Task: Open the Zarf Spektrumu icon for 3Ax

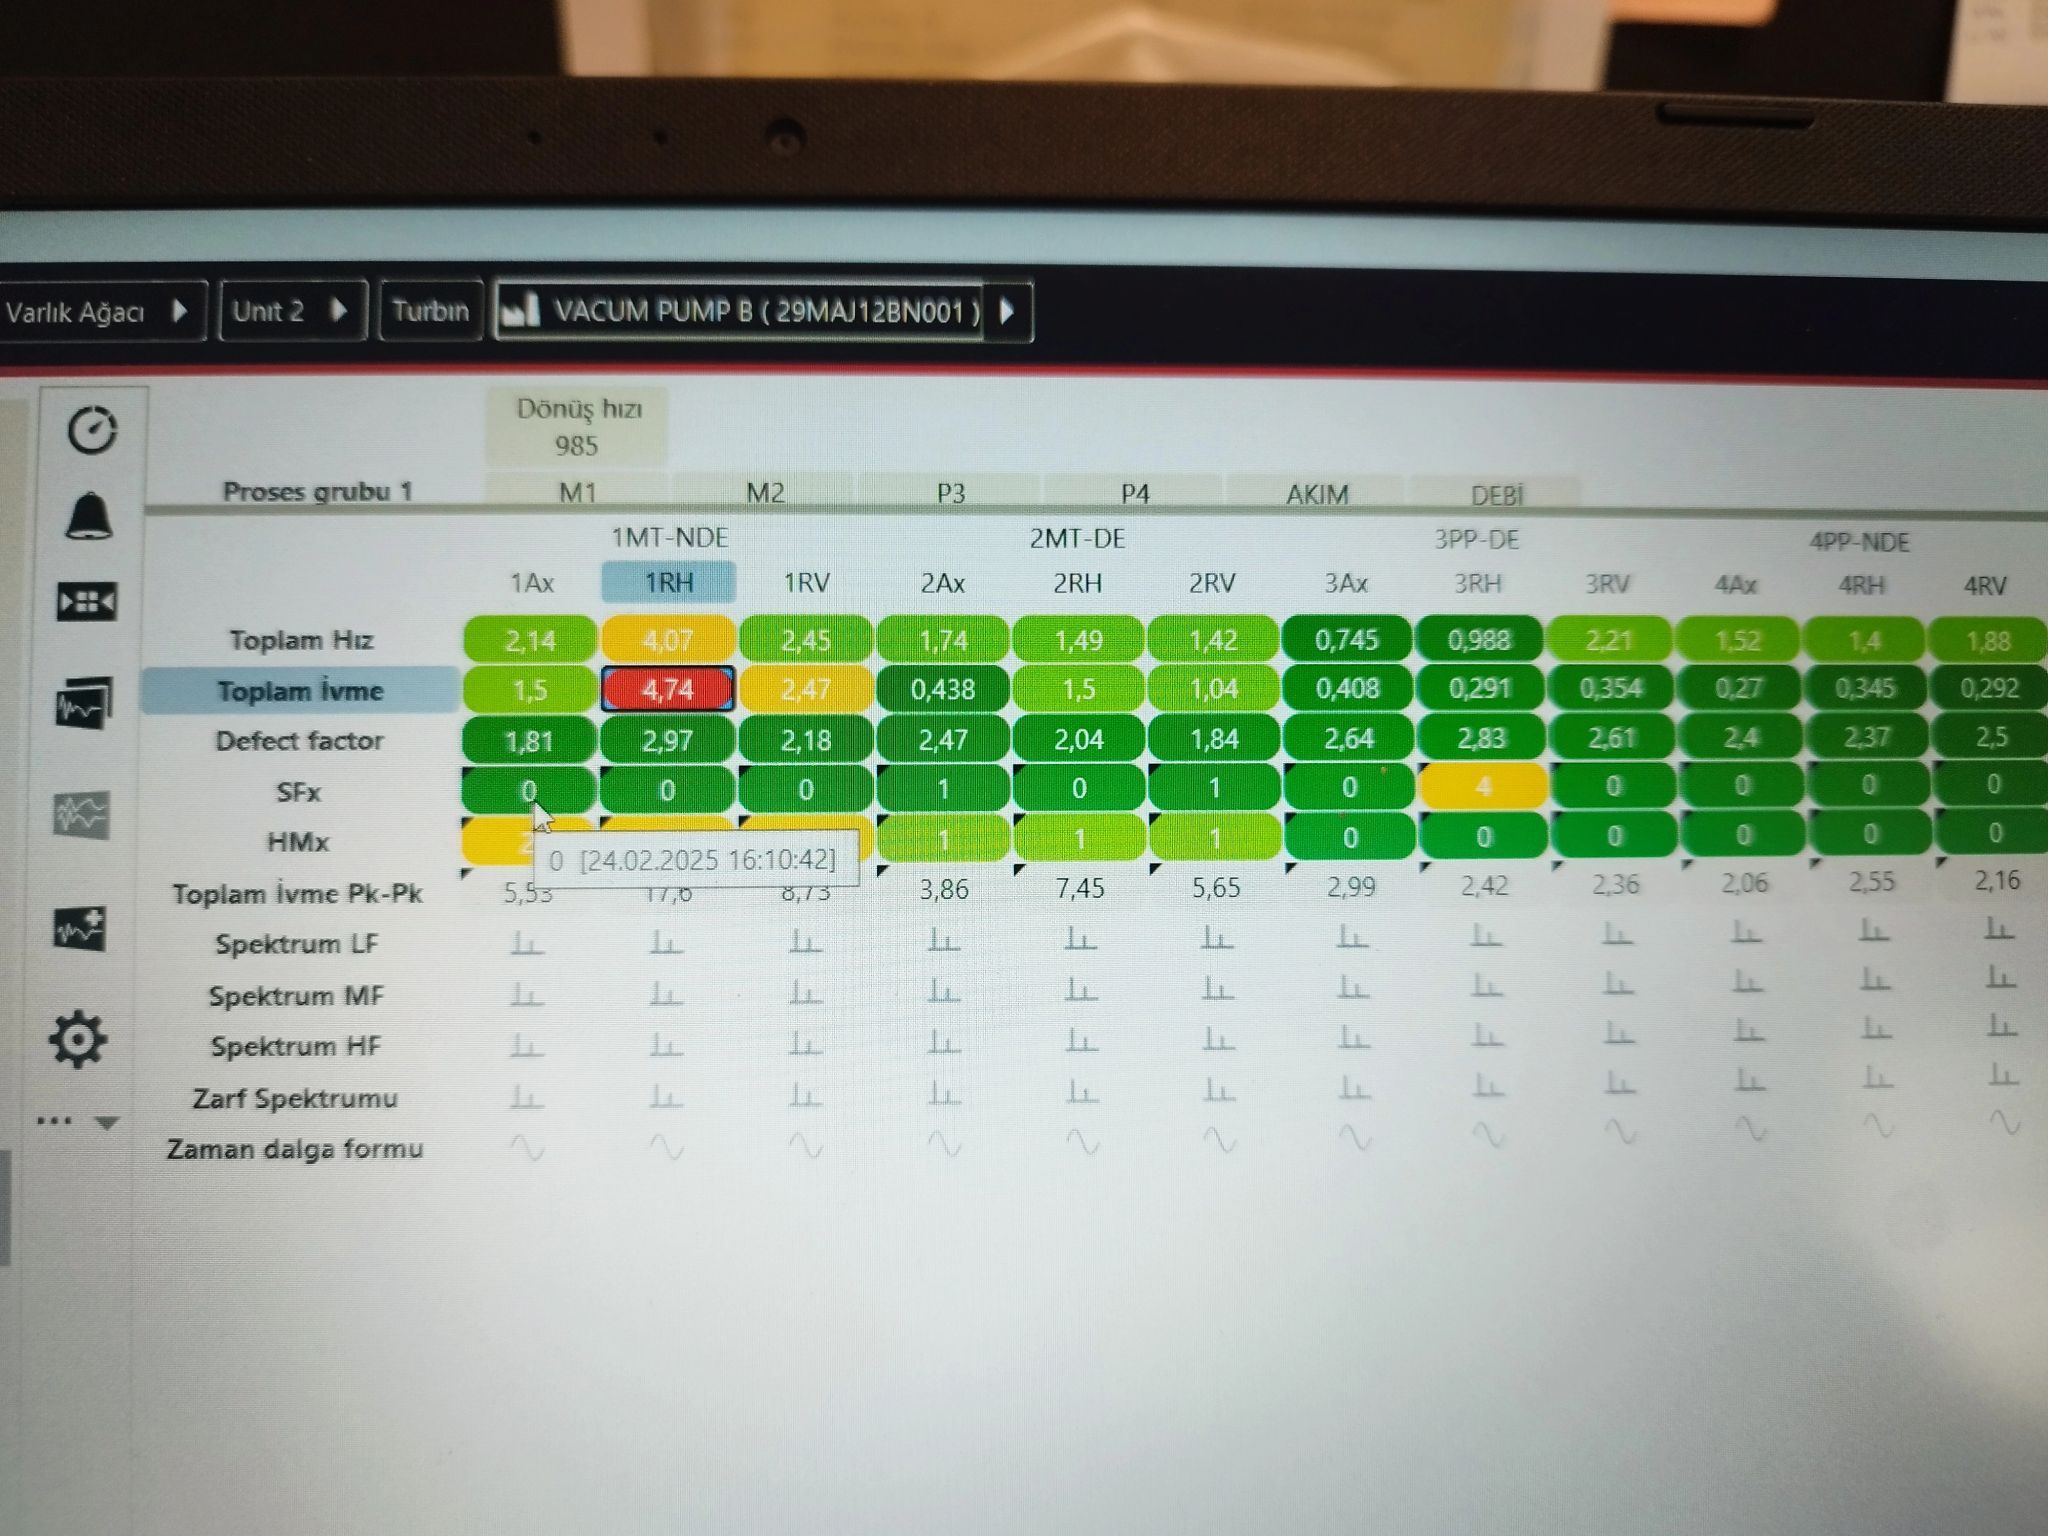Action: click(x=1352, y=1087)
